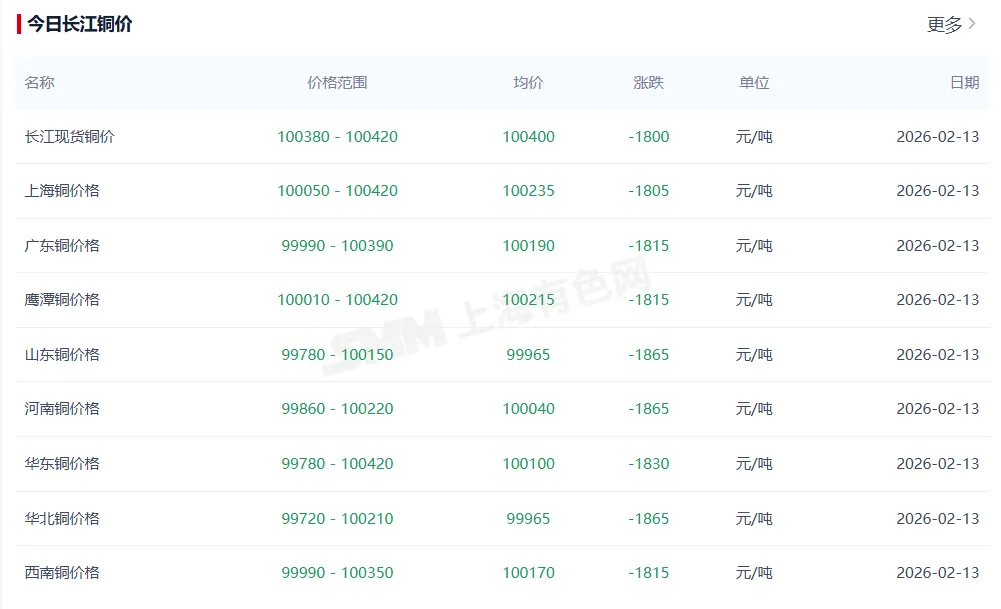Open 上海铜价格 row name
This screenshot has height=609, width=1001.
[x=62, y=191]
